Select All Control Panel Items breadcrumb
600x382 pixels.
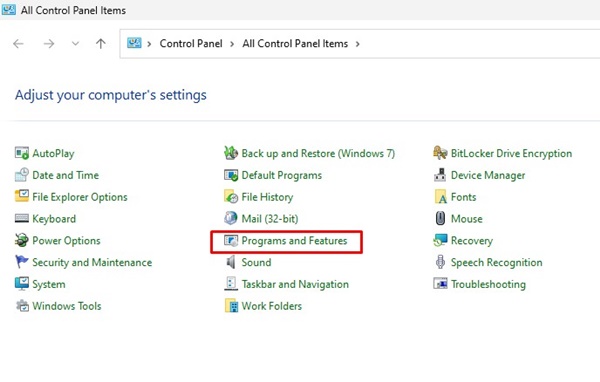coord(295,44)
